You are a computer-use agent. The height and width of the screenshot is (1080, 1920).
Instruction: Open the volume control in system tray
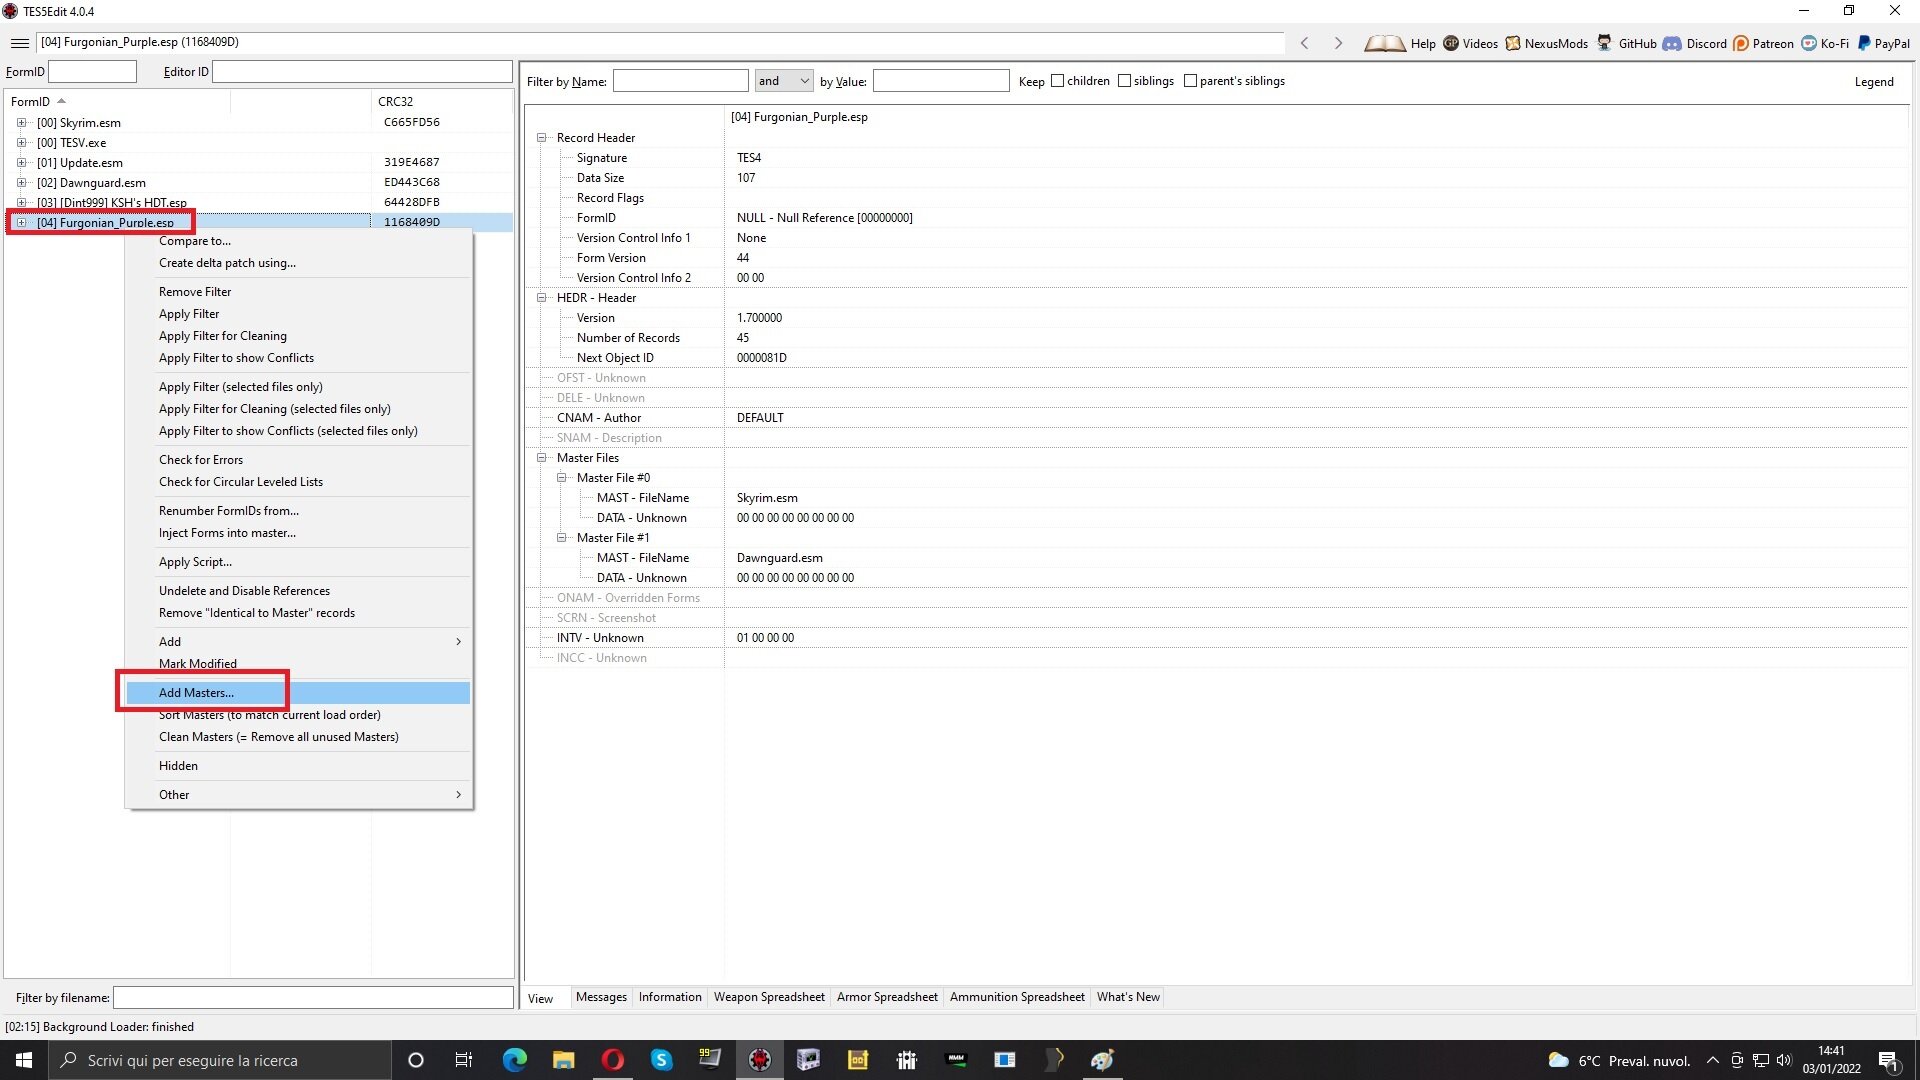(1784, 1060)
